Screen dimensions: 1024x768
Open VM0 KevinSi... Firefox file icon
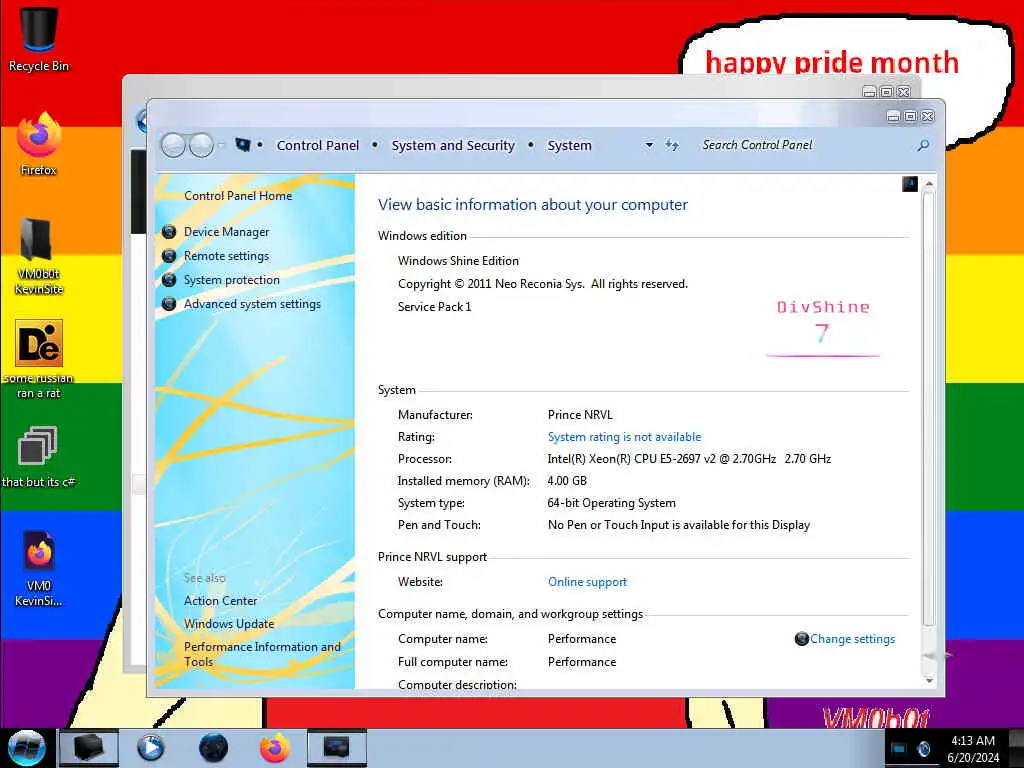coord(39,568)
